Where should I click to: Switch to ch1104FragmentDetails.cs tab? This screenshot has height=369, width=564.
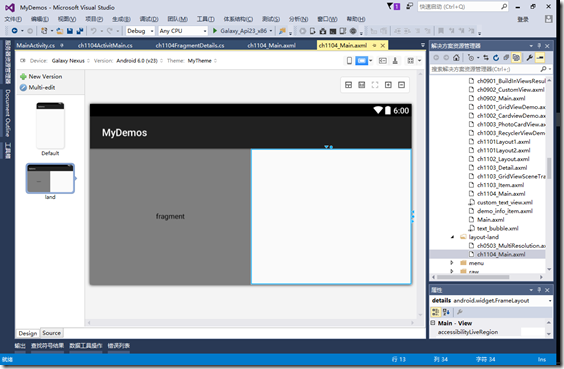[190, 45]
